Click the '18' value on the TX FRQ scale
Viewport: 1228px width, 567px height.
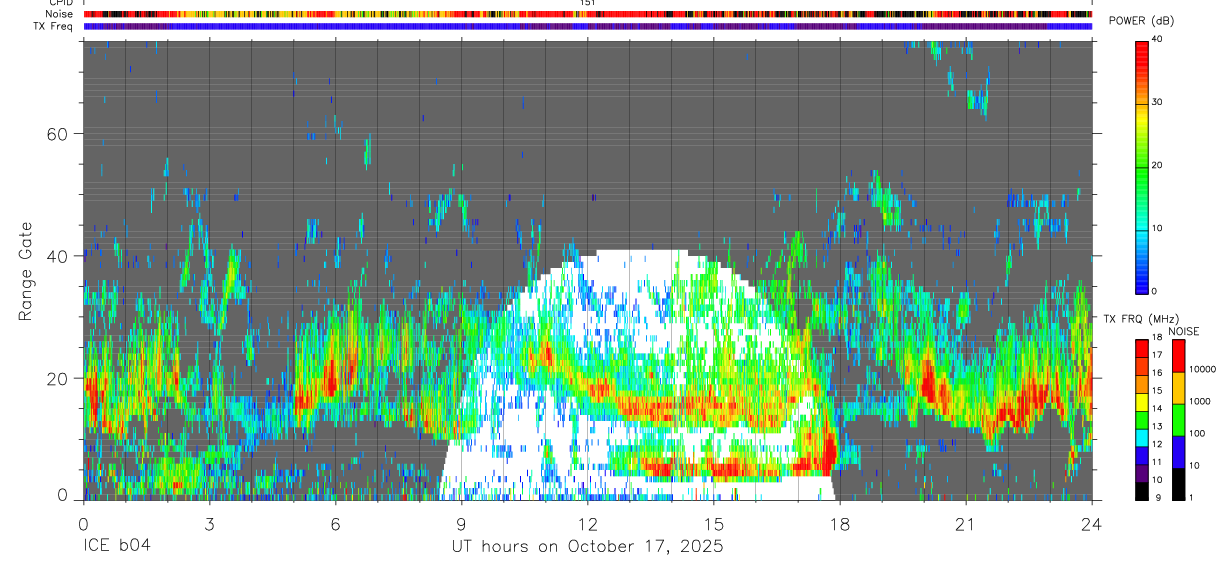(x=1157, y=339)
